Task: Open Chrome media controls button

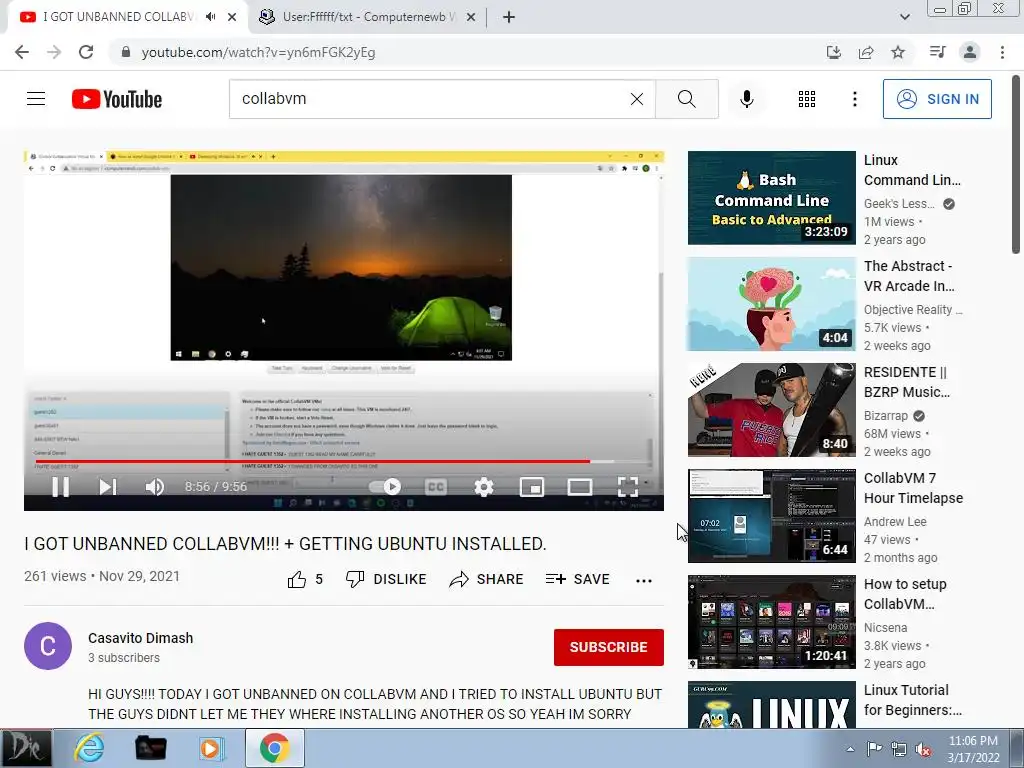Action: tap(937, 52)
